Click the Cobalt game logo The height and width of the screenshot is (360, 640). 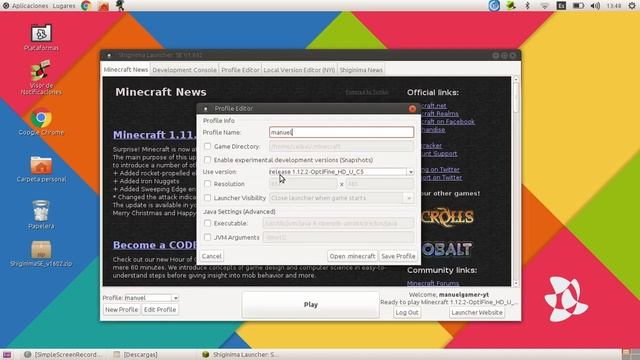[x=447, y=249]
